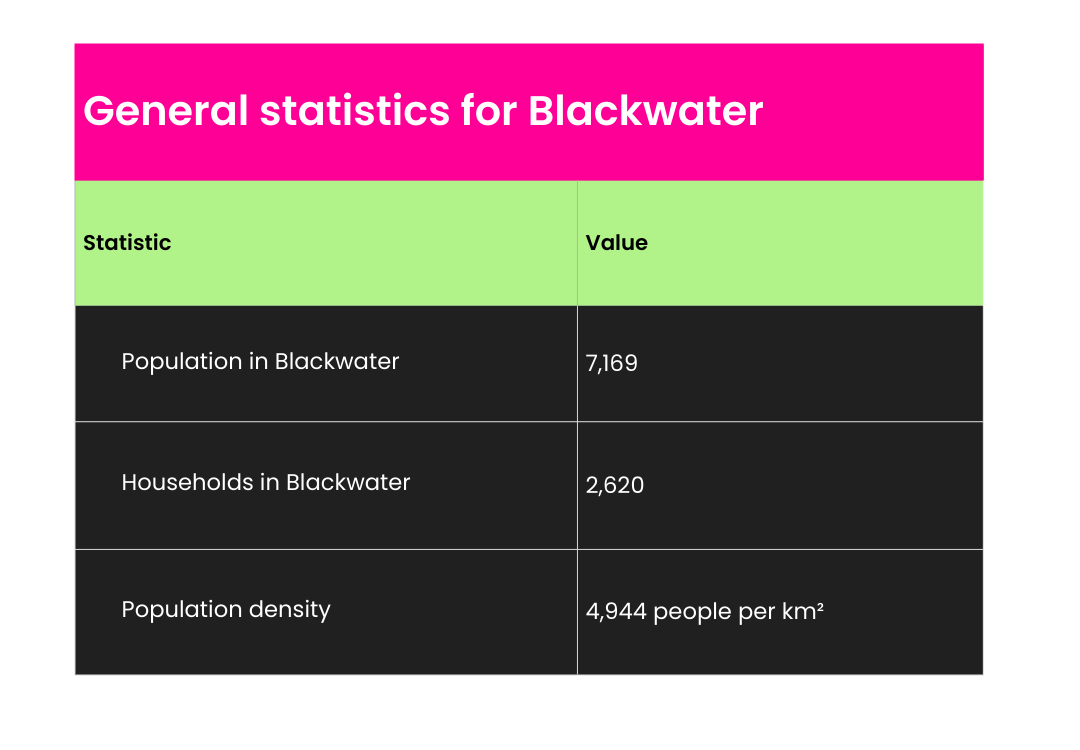Click "Blackwater" in the Households row
1080x750 pixels.
[x=348, y=482]
